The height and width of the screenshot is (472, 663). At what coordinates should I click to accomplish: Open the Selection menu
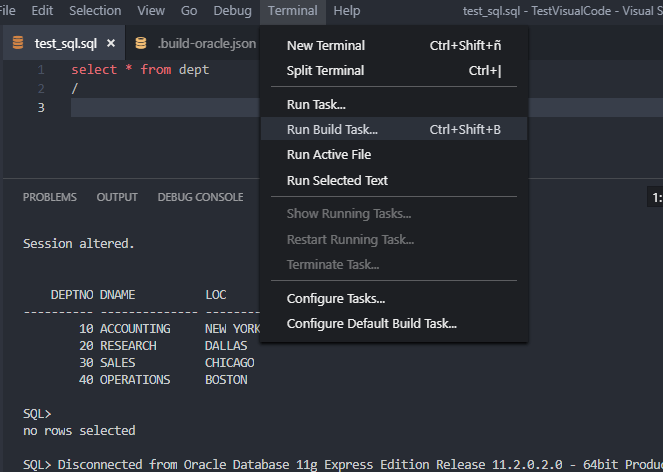pos(95,11)
